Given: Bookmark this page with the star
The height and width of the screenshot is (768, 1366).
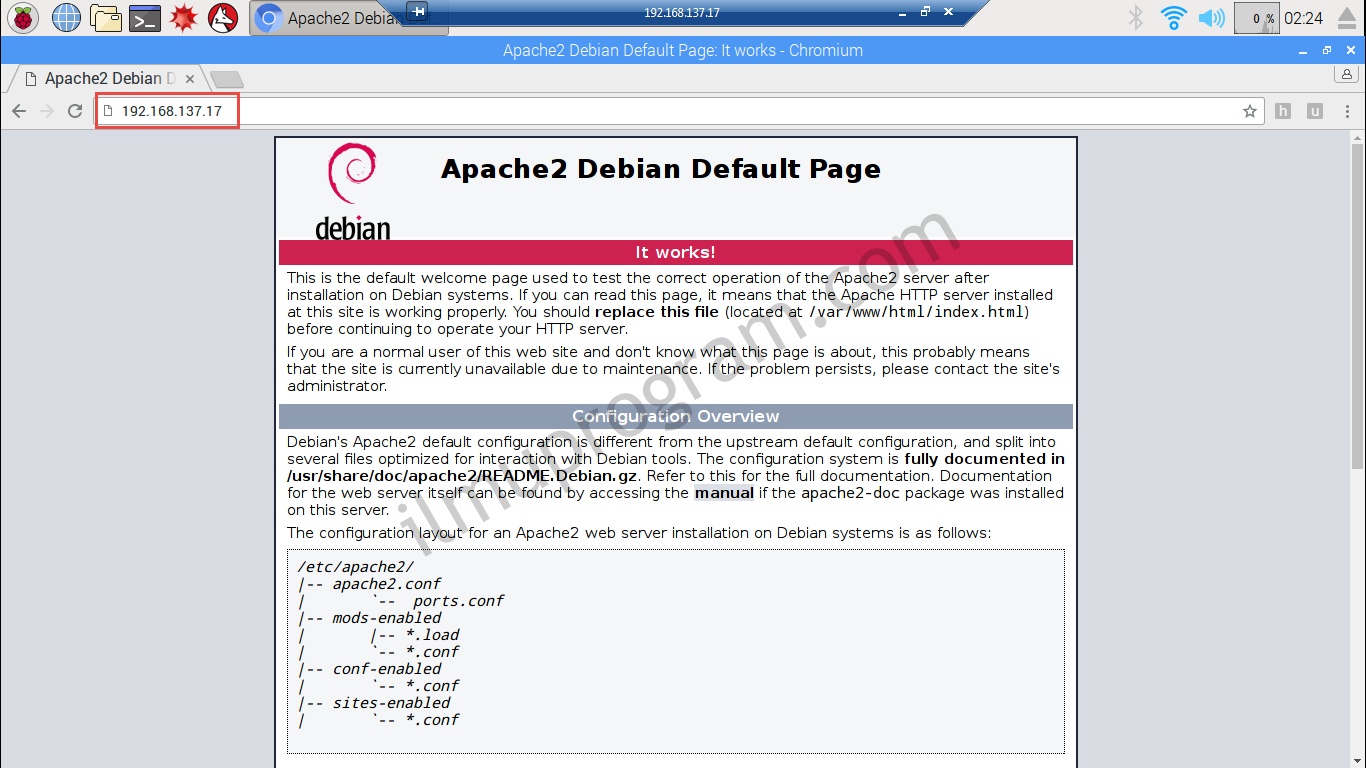Looking at the screenshot, I should (x=1250, y=111).
